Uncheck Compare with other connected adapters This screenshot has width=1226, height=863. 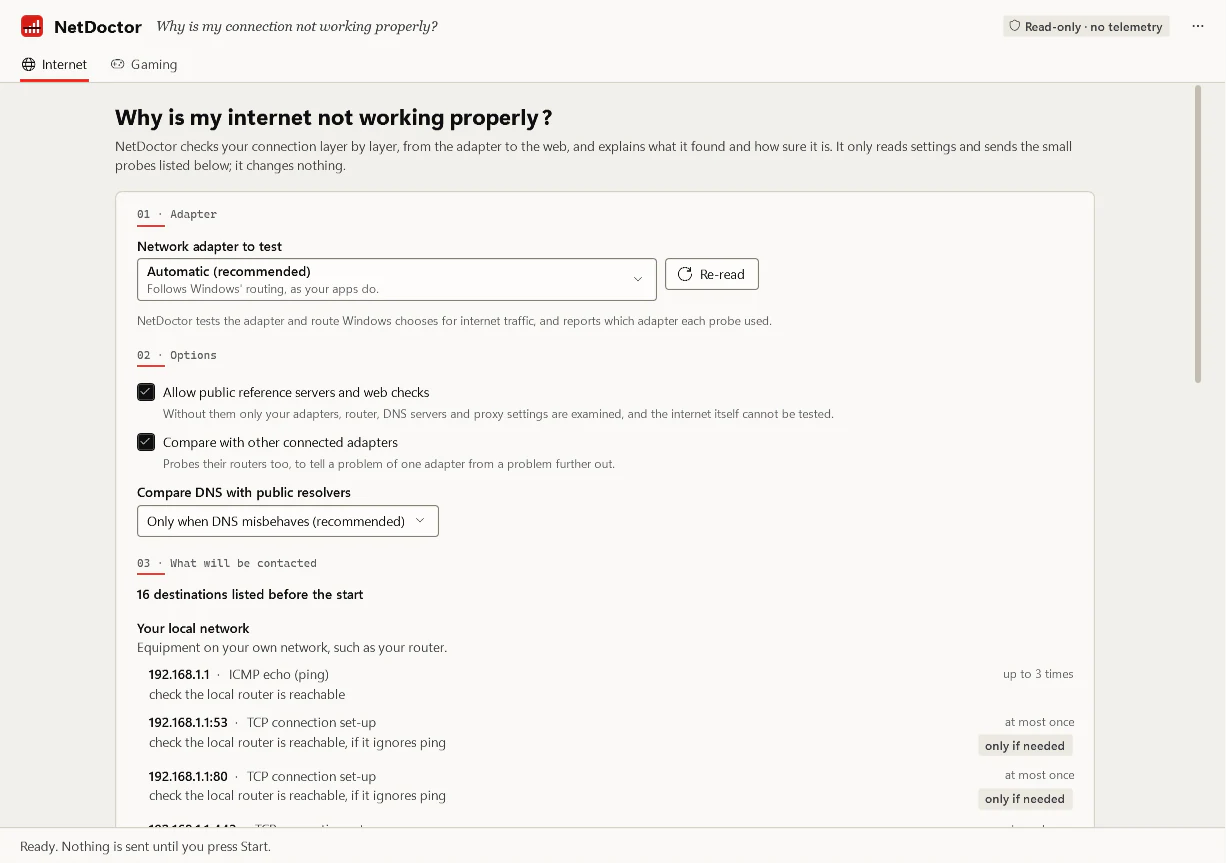[146, 442]
